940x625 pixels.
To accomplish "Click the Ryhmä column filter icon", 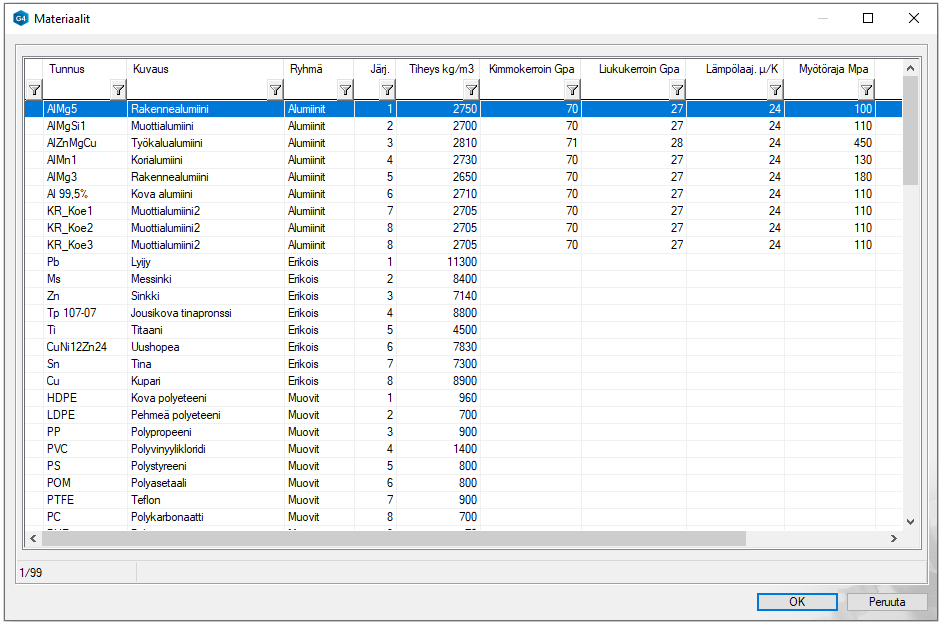I will [x=345, y=90].
